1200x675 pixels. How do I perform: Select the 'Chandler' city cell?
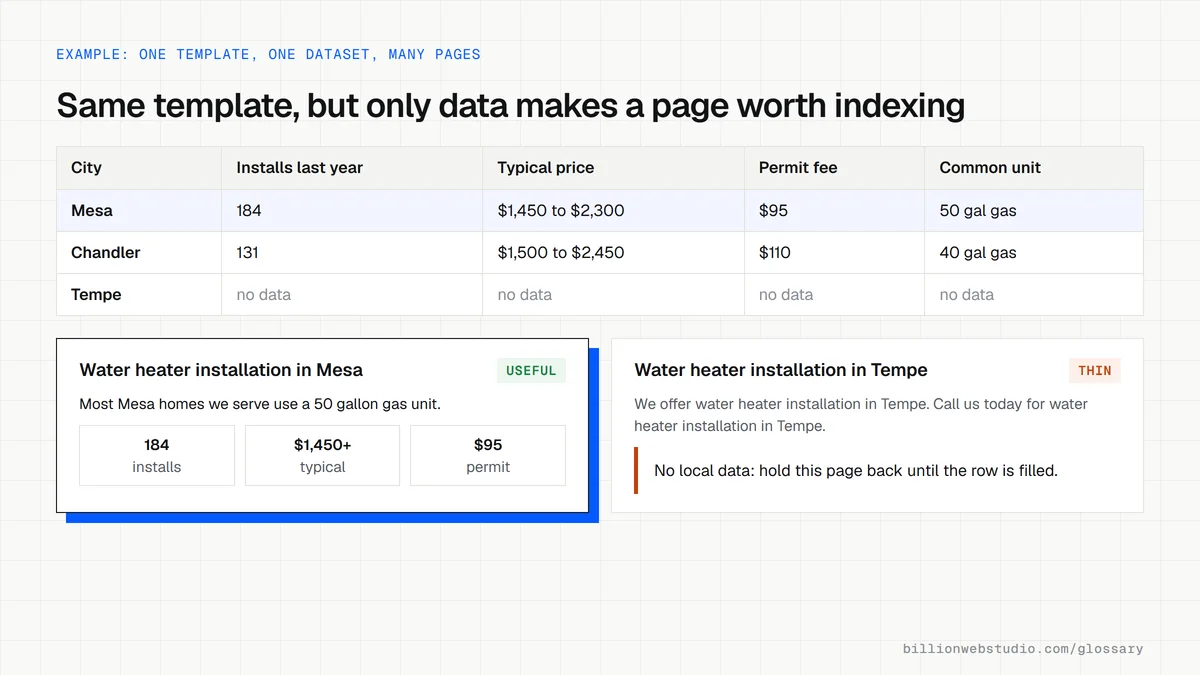coord(139,253)
